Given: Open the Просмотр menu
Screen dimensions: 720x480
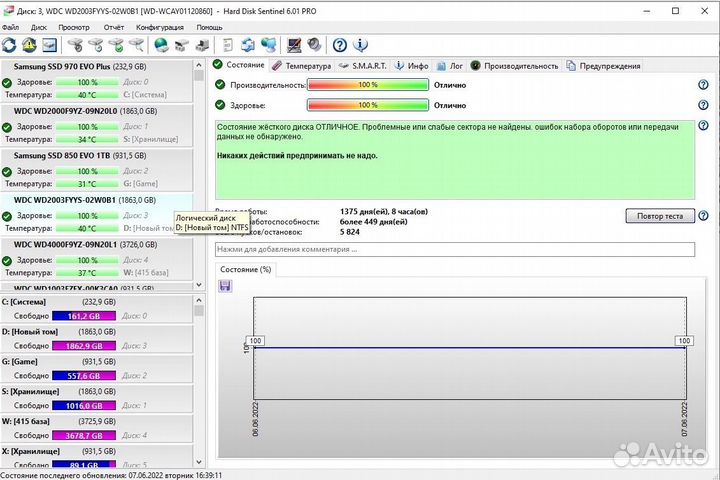Looking at the screenshot, I should pos(74,28).
